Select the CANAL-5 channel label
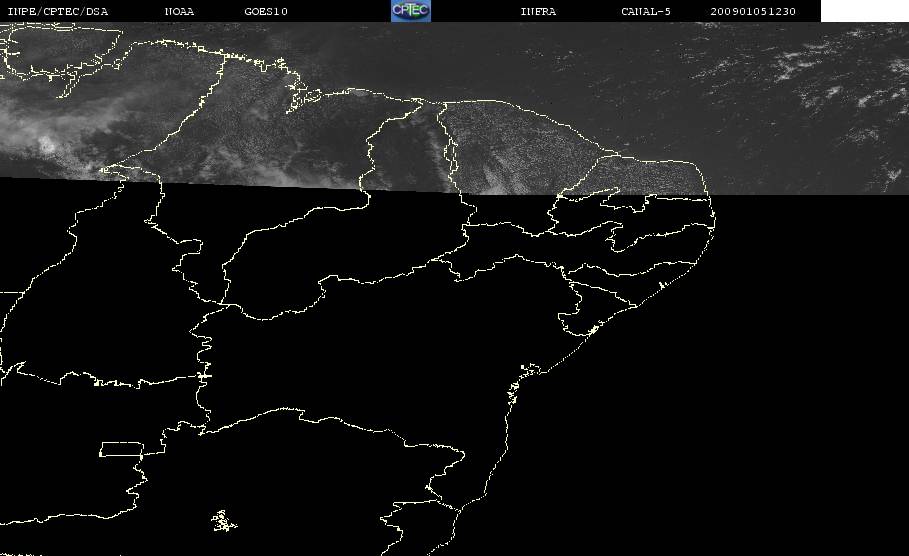Viewport: 909px width, 556px height. pos(646,11)
